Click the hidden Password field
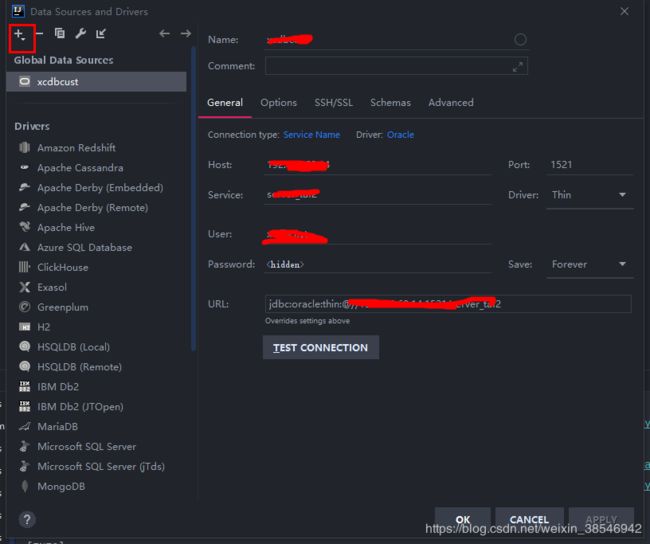The image size is (650, 544). click(x=377, y=264)
